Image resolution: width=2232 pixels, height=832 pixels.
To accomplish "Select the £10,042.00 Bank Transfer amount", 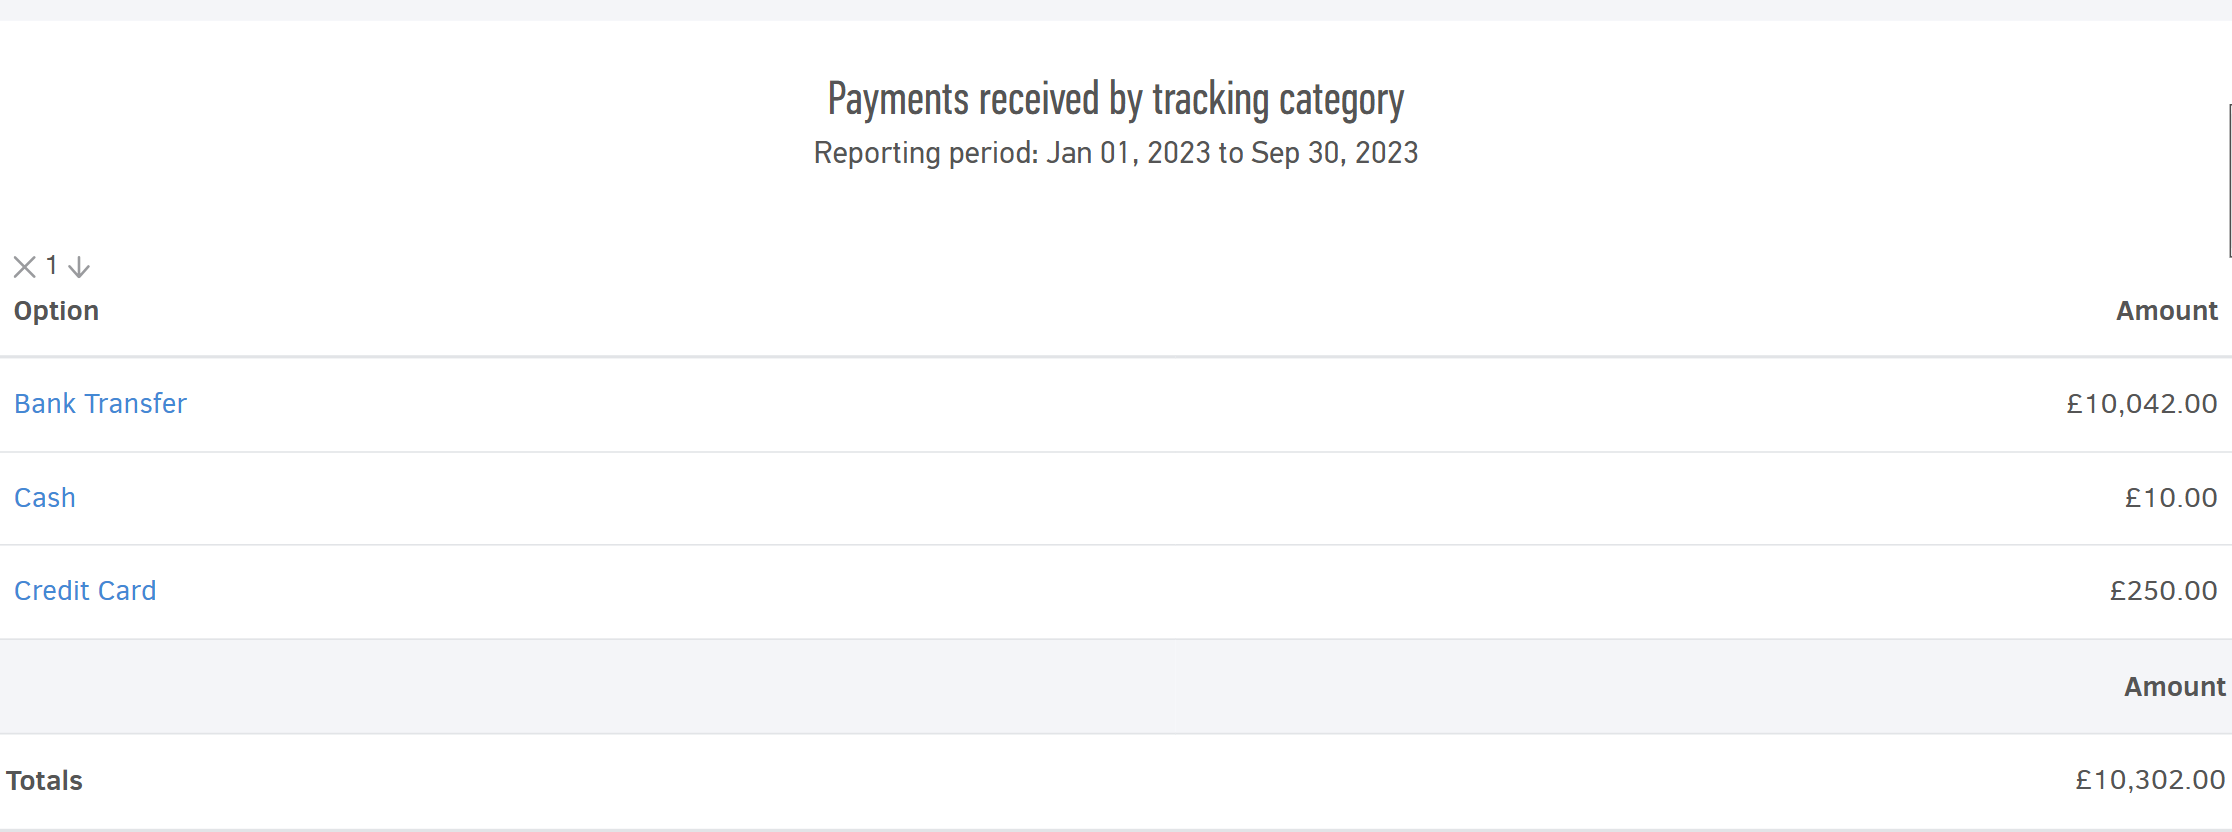I will pos(2141,404).
